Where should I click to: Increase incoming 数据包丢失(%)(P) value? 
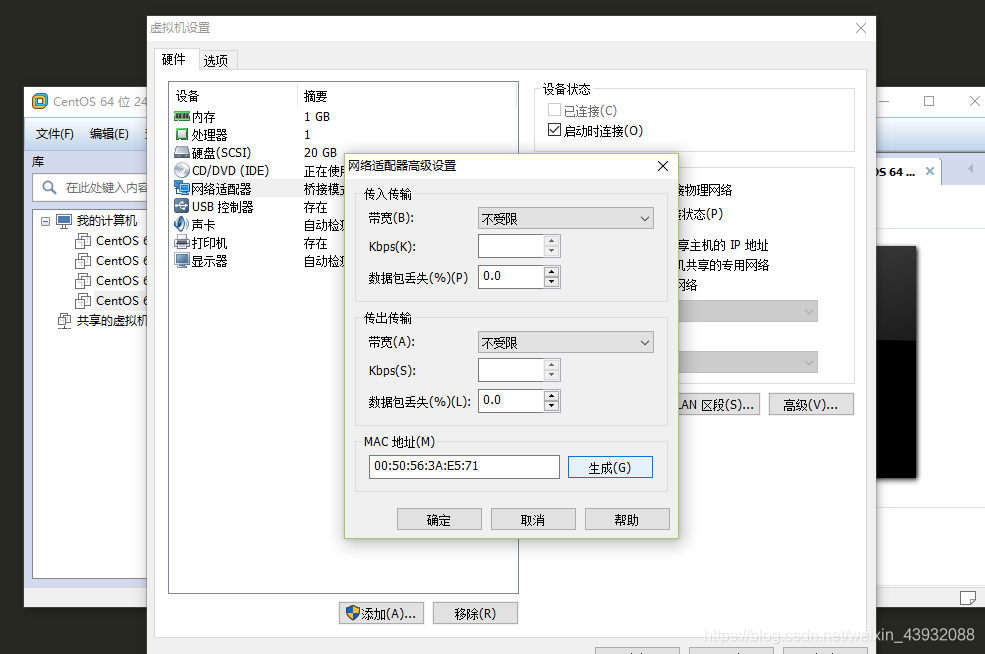551,271
